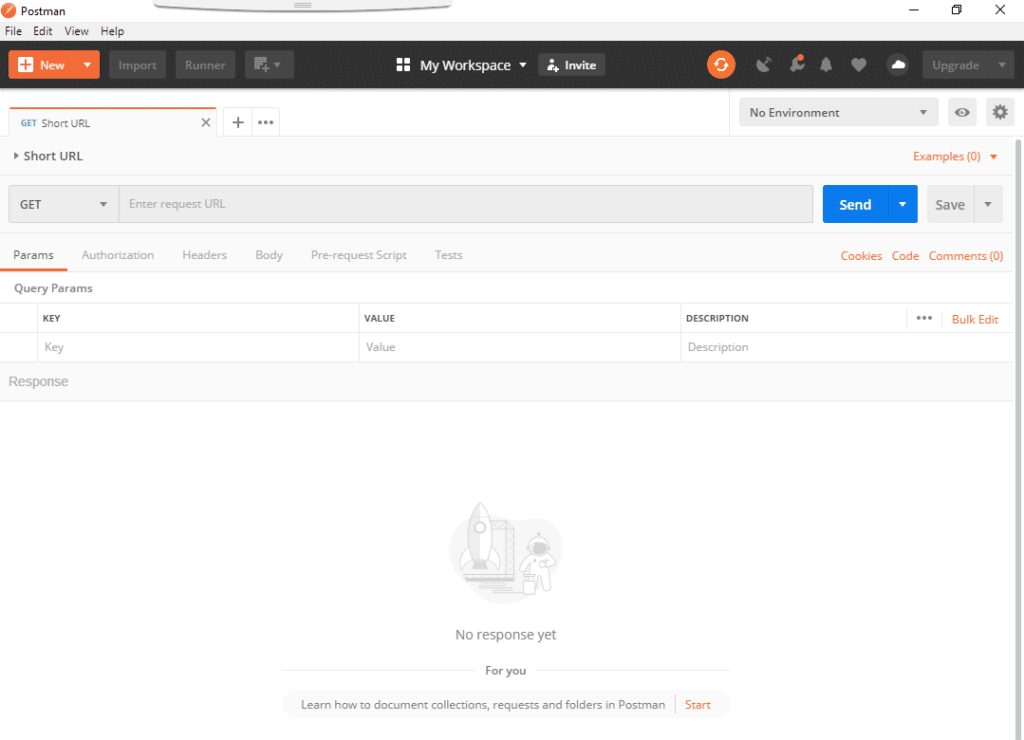Click the orange sync icon in header
Screen dimensions: 1024x740
click(x=721, y=64)
